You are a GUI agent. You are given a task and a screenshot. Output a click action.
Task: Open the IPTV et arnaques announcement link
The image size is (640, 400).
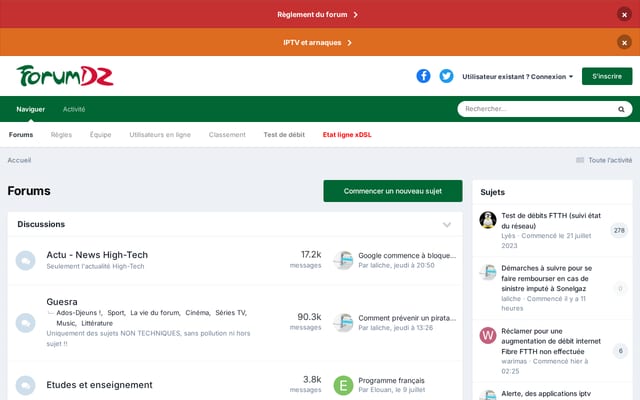(x=317, y=42)
